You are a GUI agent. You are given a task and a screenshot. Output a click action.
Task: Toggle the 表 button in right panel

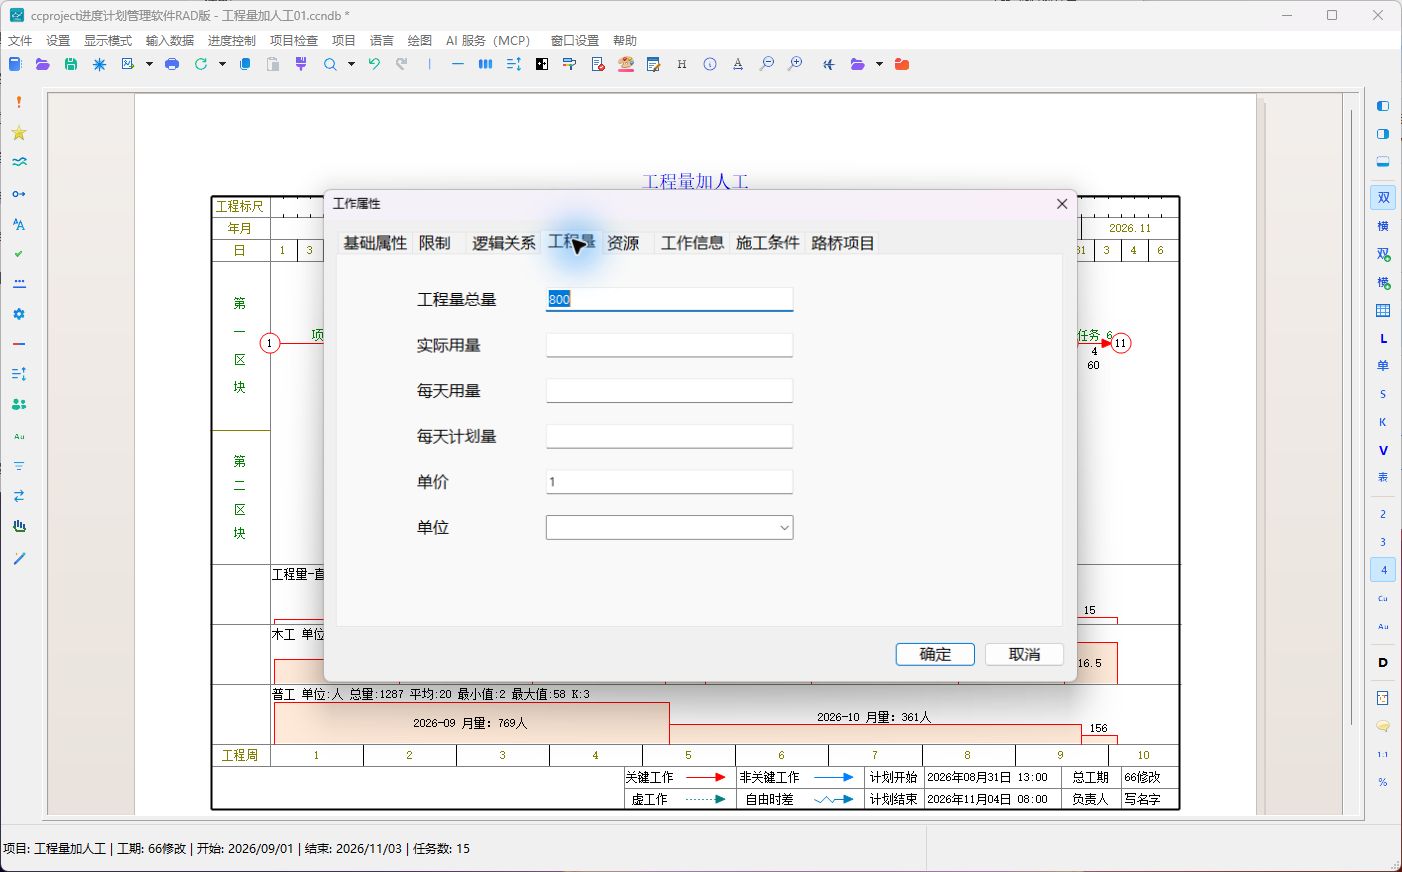click(1383, 478)
